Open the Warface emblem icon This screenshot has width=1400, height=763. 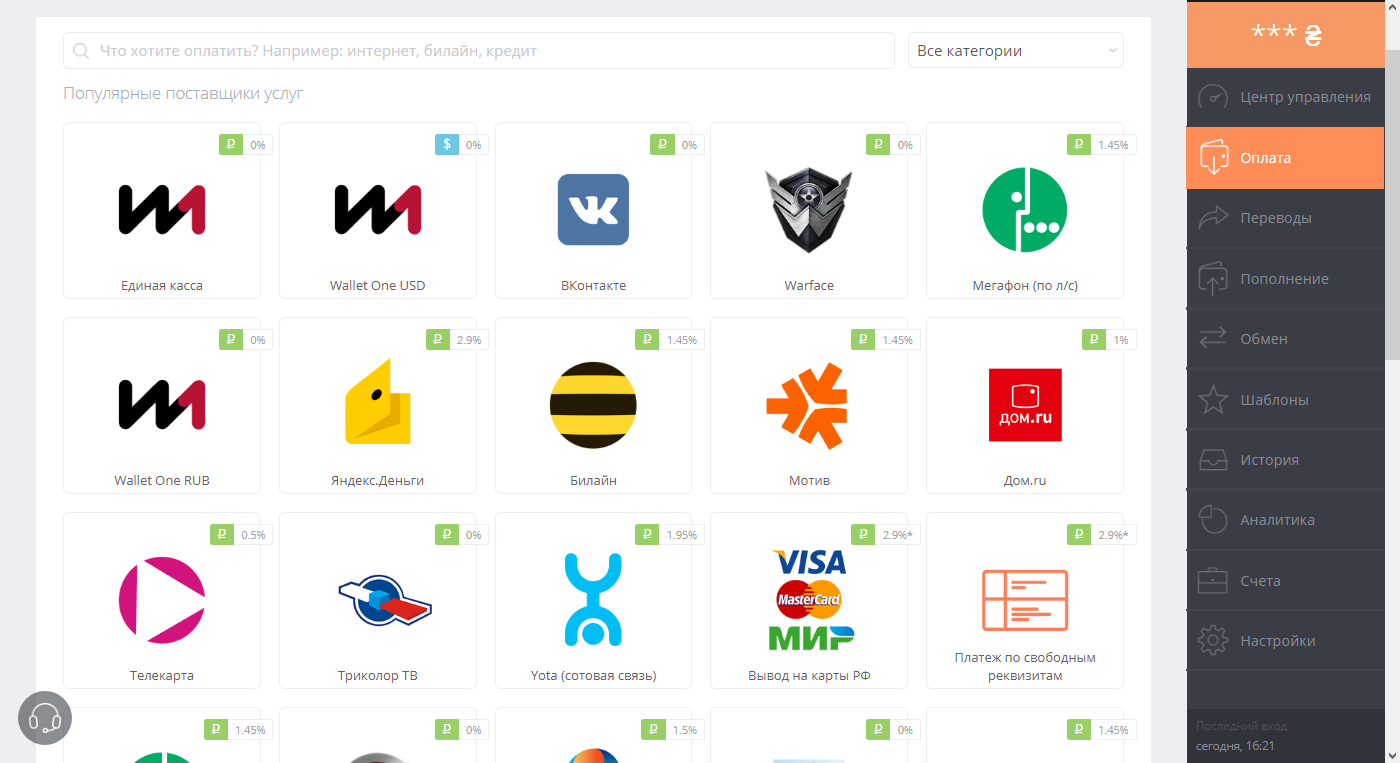(x=809, y=210)
